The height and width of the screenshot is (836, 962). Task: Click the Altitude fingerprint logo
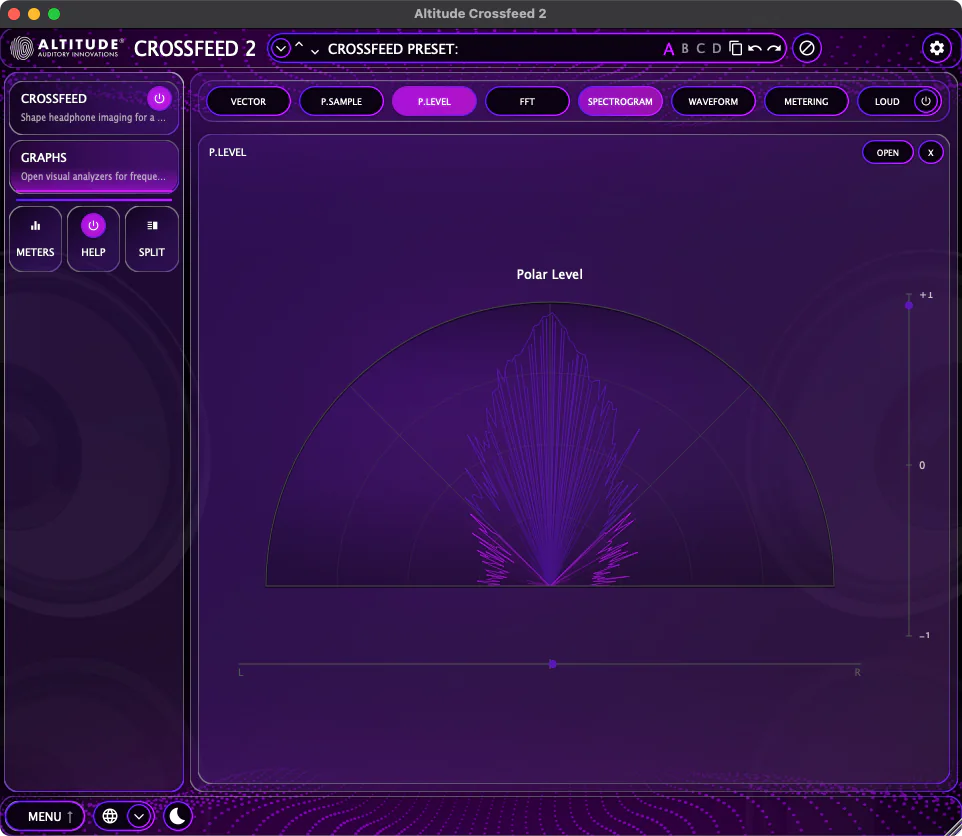point(21,48)
